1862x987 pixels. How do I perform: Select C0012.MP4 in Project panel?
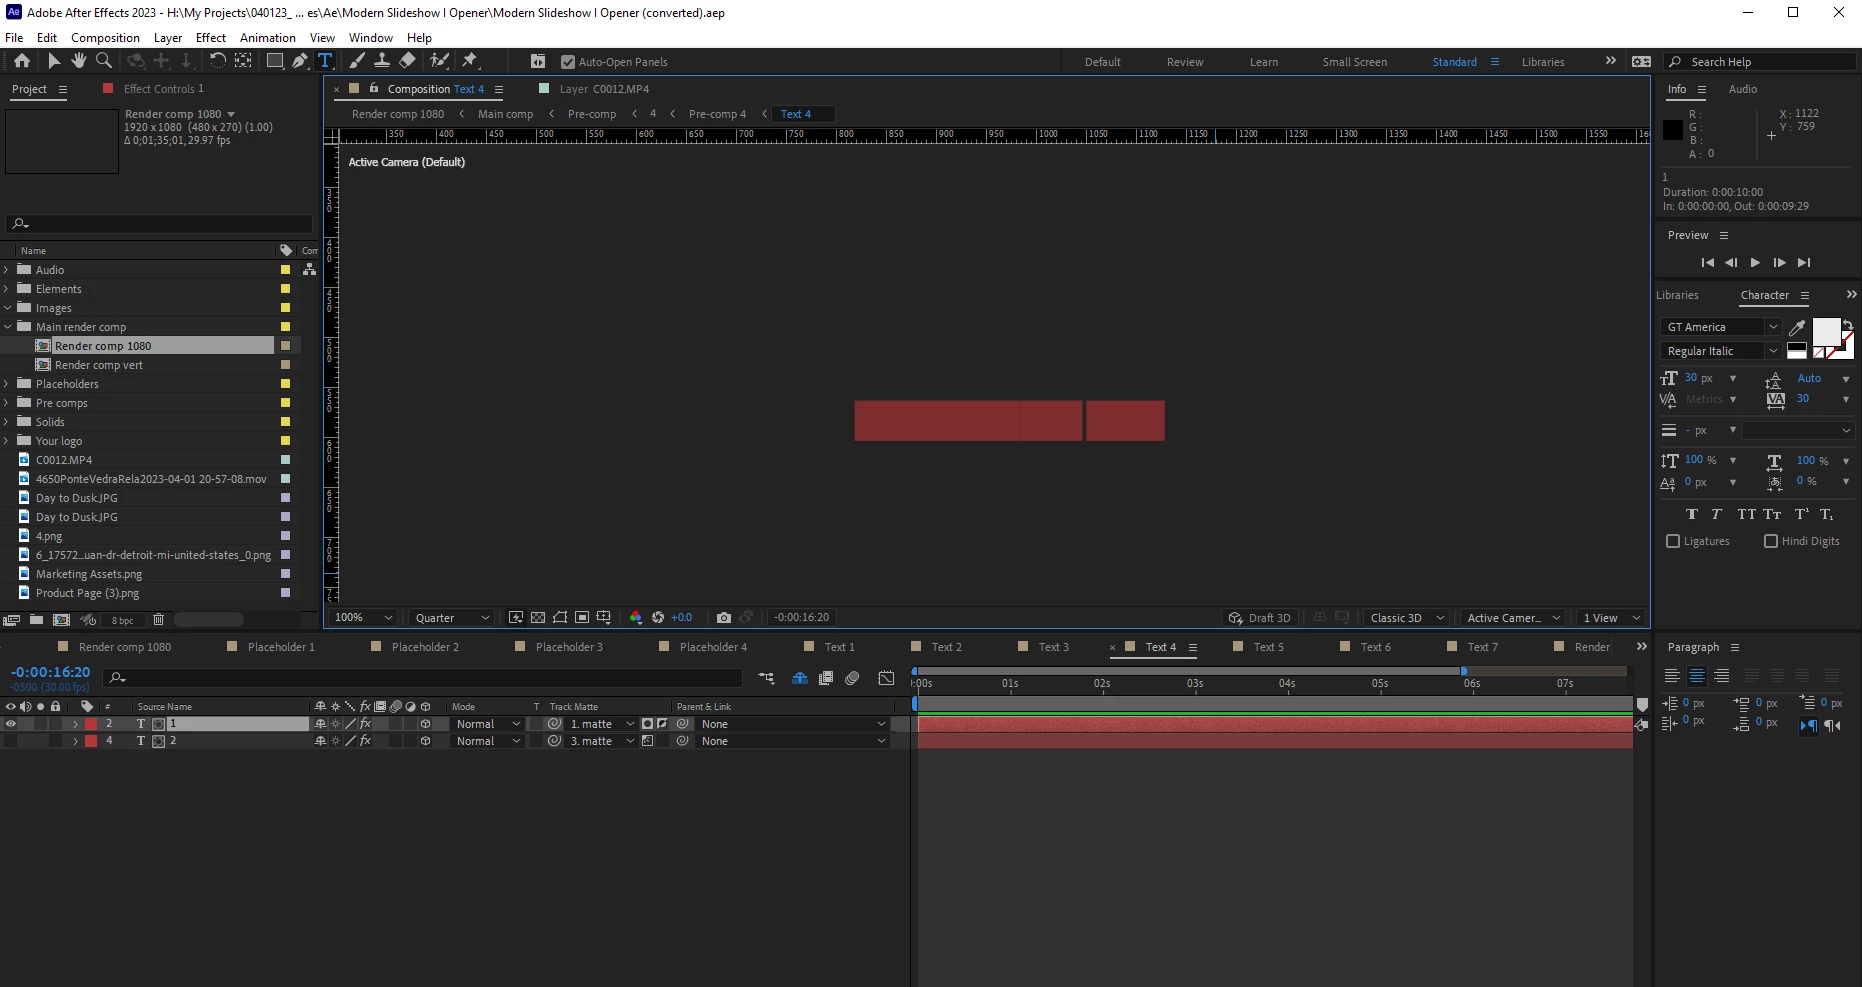[x=64, y=460]
